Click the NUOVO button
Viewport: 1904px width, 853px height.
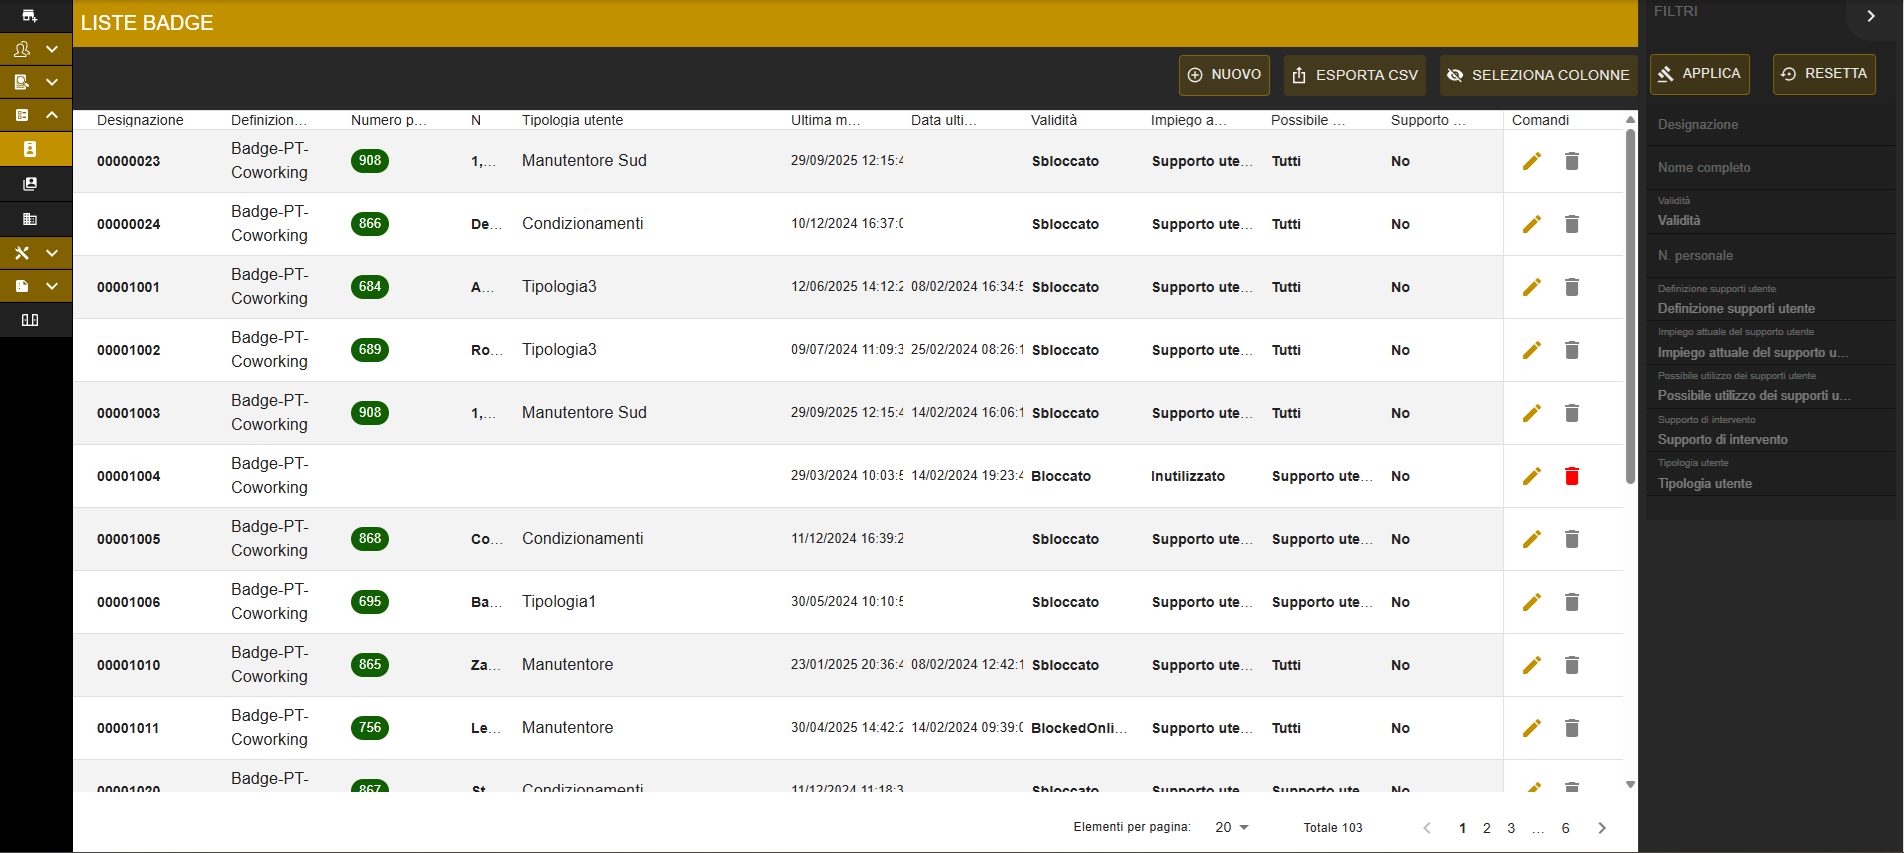coord(1224,75)
